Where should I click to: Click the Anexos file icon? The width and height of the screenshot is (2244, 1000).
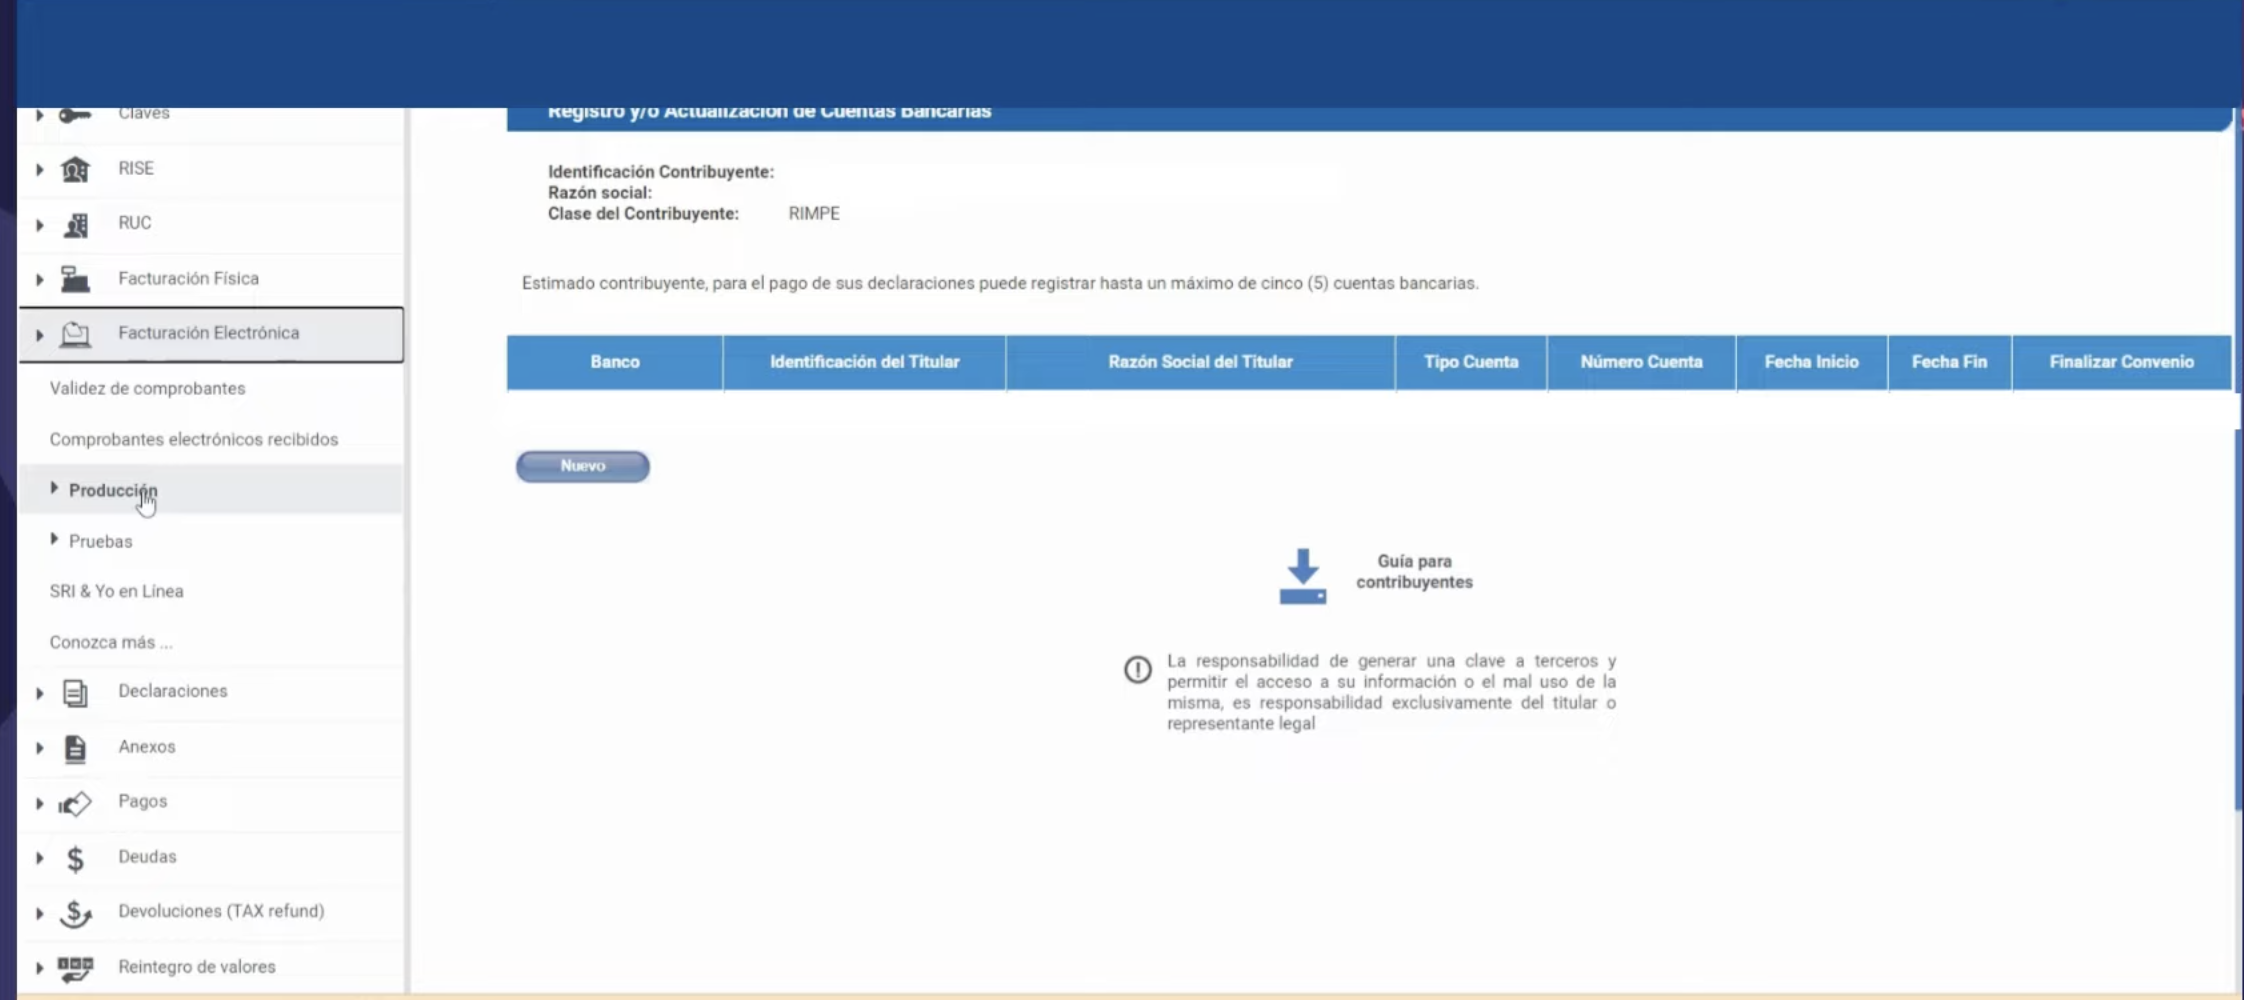(x=75, y=748)
